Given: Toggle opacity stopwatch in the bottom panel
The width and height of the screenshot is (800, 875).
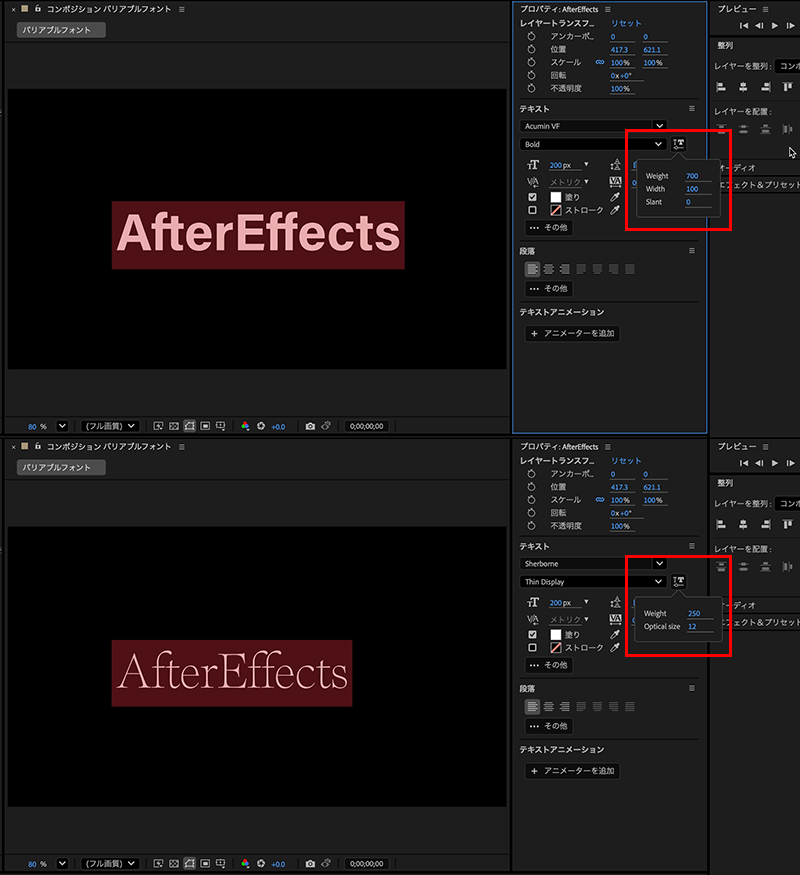Looking at the screenshot, I should [532, 526].
